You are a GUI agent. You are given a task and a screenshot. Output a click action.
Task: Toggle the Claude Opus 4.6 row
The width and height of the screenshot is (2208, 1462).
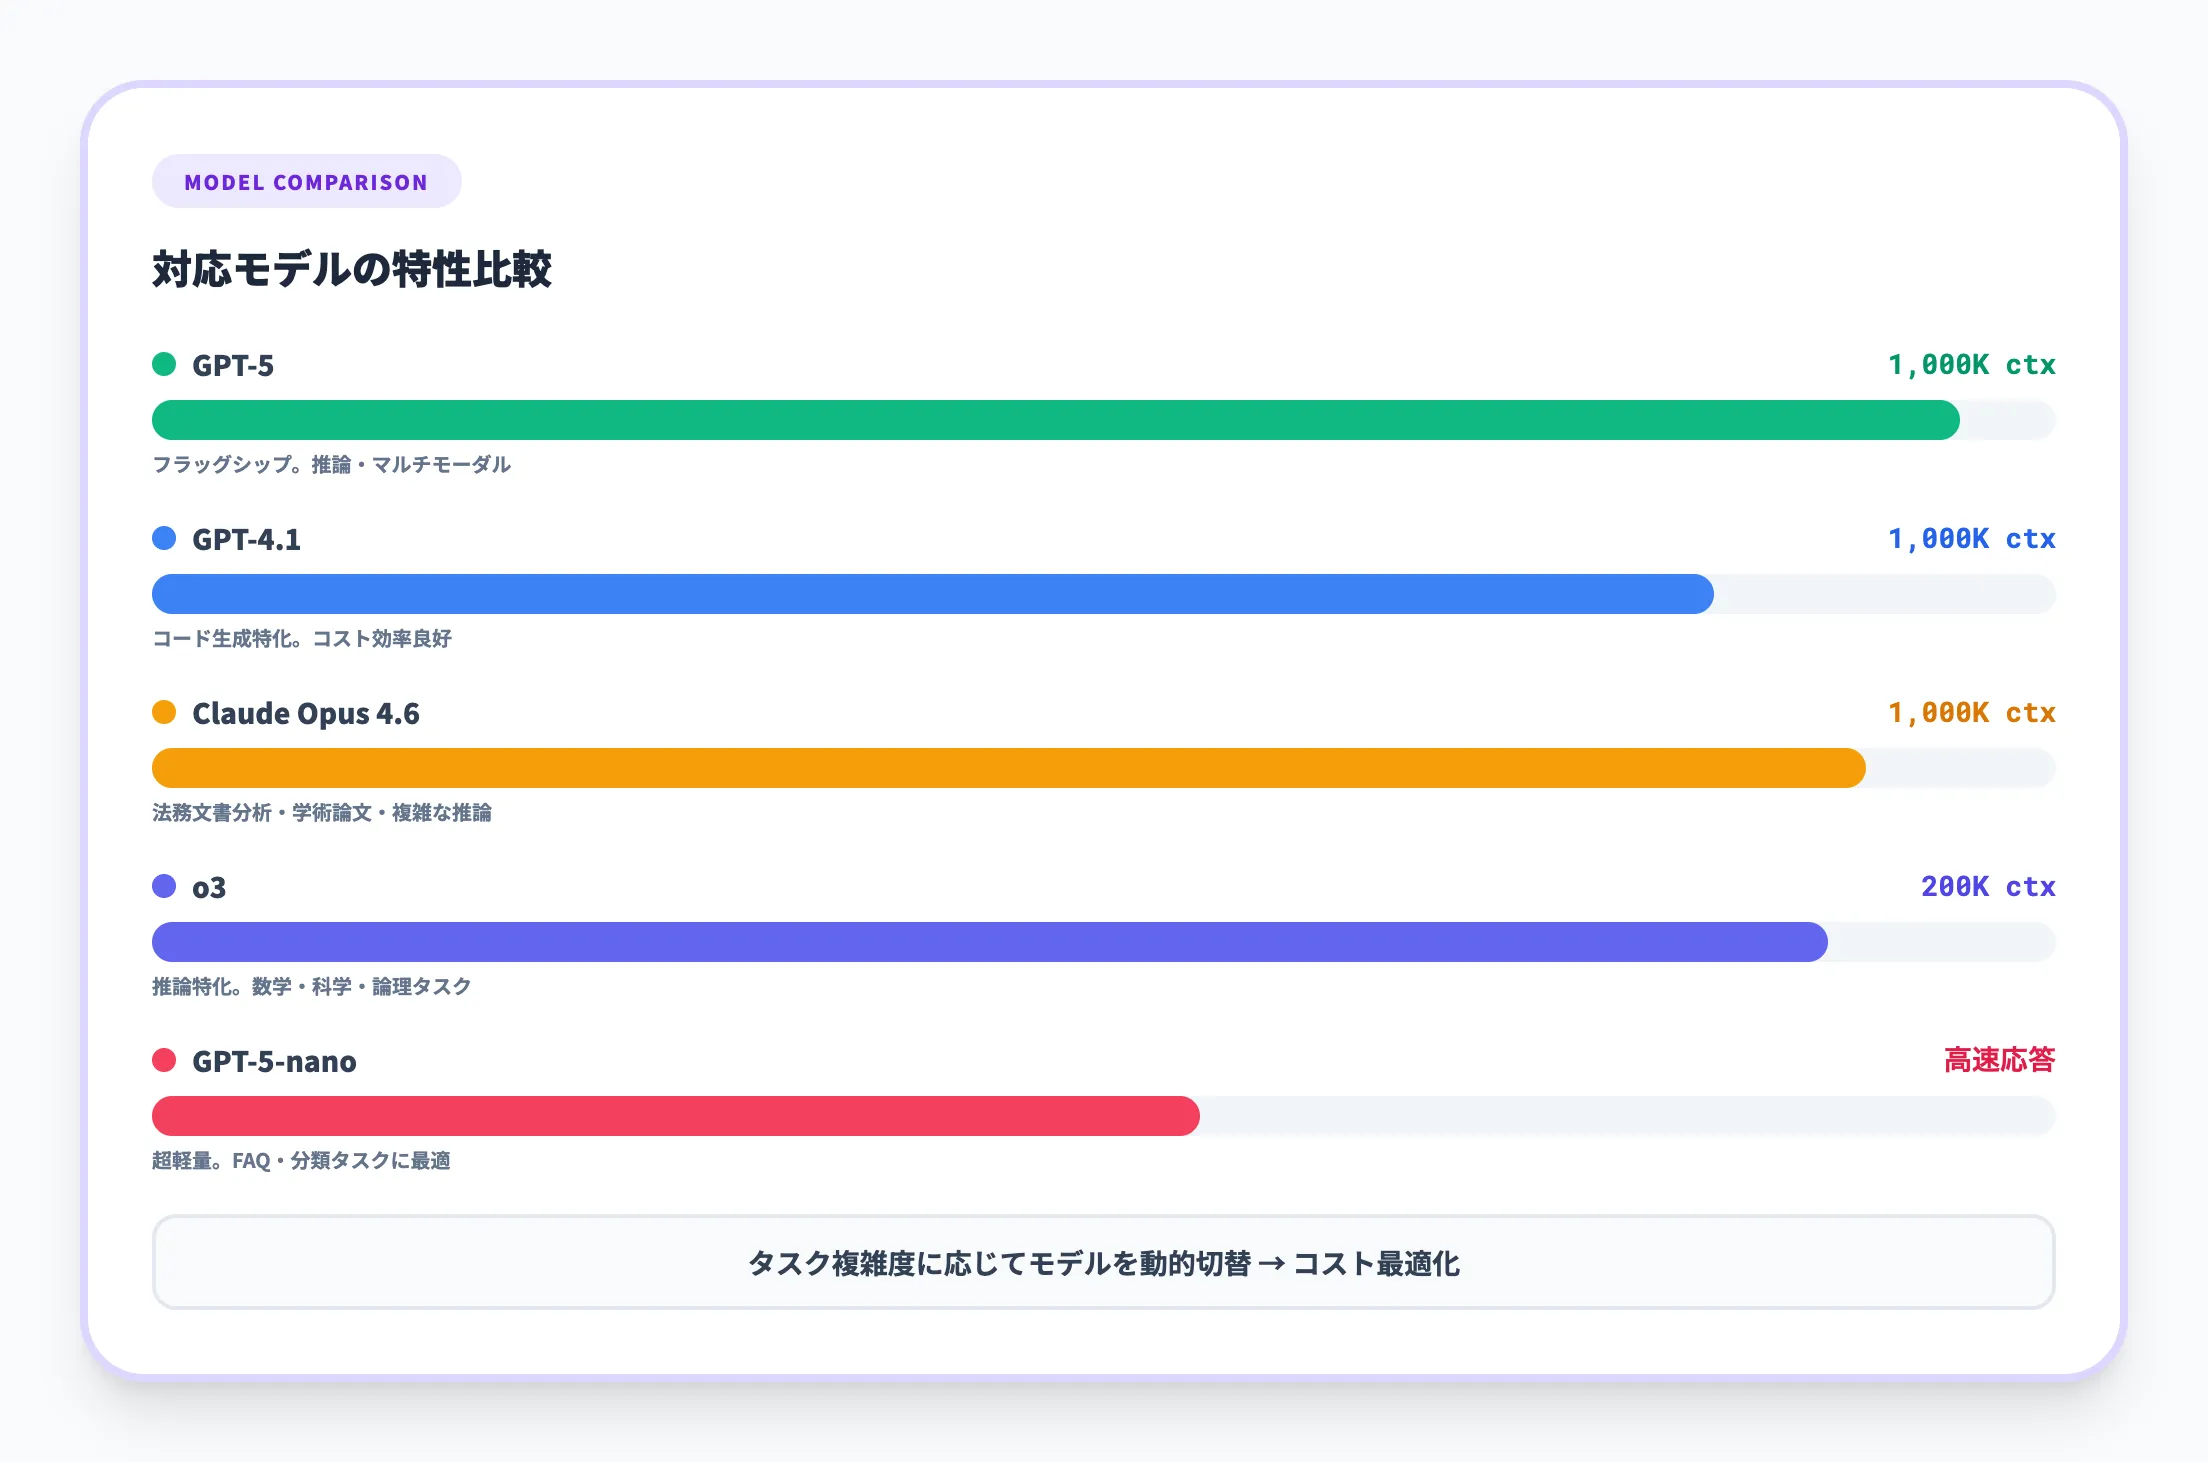[306, 713]
